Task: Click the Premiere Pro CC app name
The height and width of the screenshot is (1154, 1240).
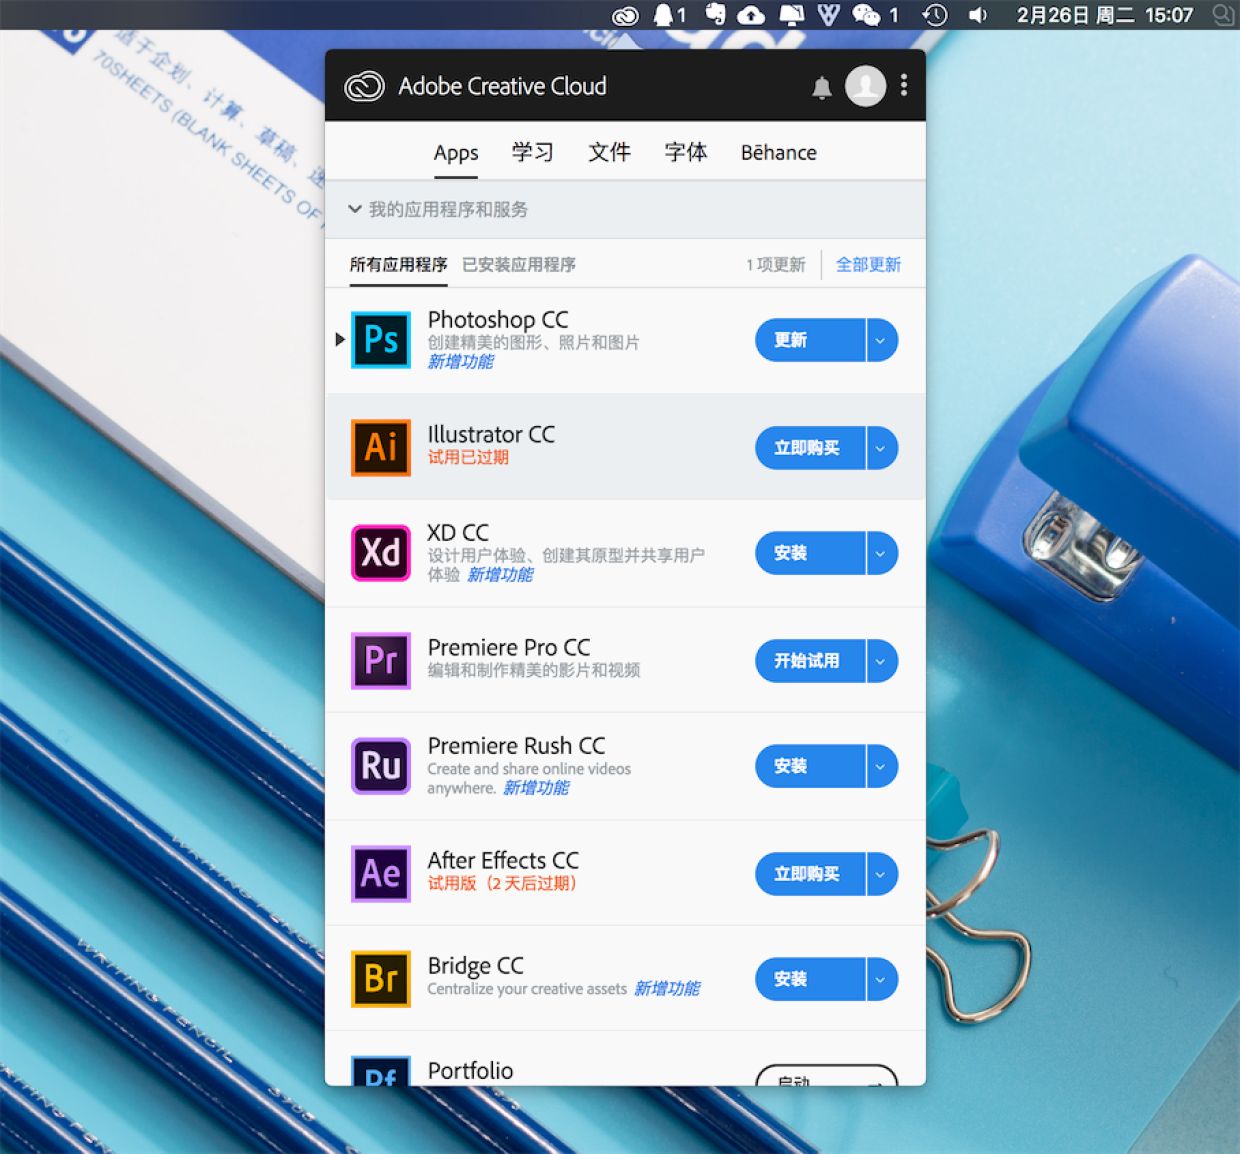Action: [509, 647]
